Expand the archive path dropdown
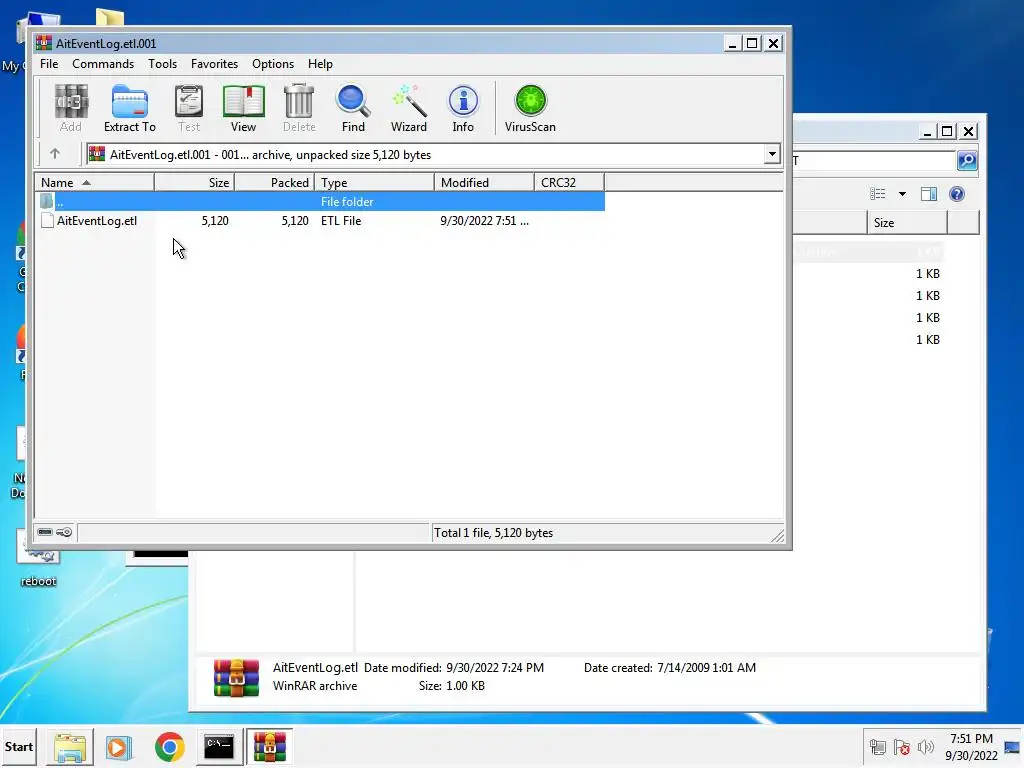This screenshot has width=1024, height=768. point(772,155)
